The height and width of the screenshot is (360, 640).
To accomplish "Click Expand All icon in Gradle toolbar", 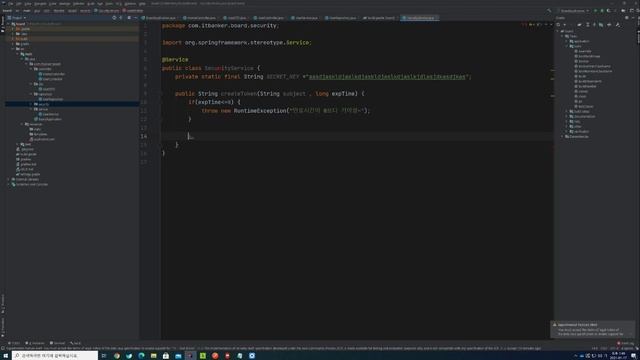I will tap(588, 24).
